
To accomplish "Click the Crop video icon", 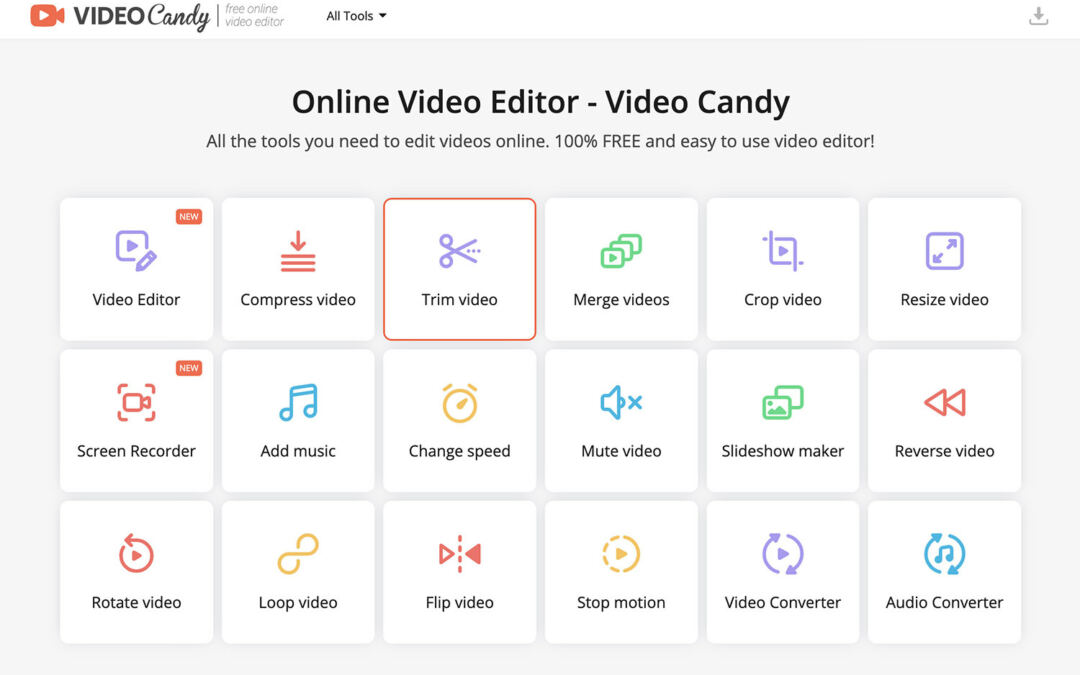I will click(782, 251).
